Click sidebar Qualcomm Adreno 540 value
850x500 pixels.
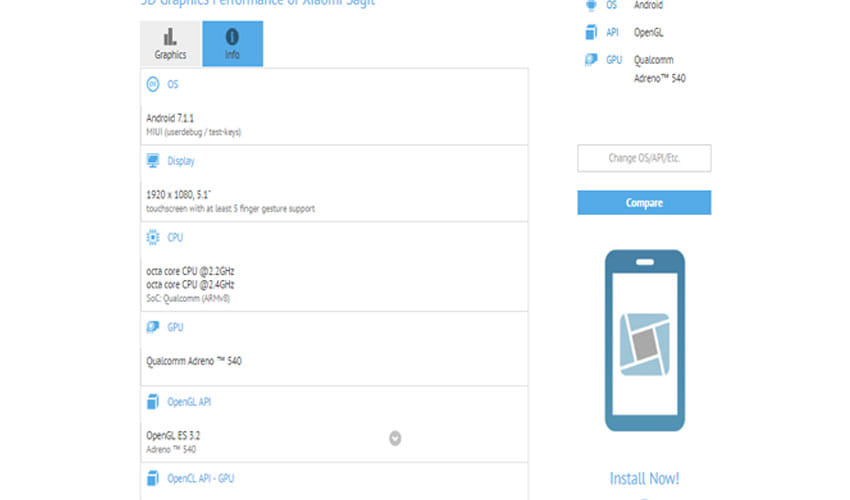click(660, 69)
